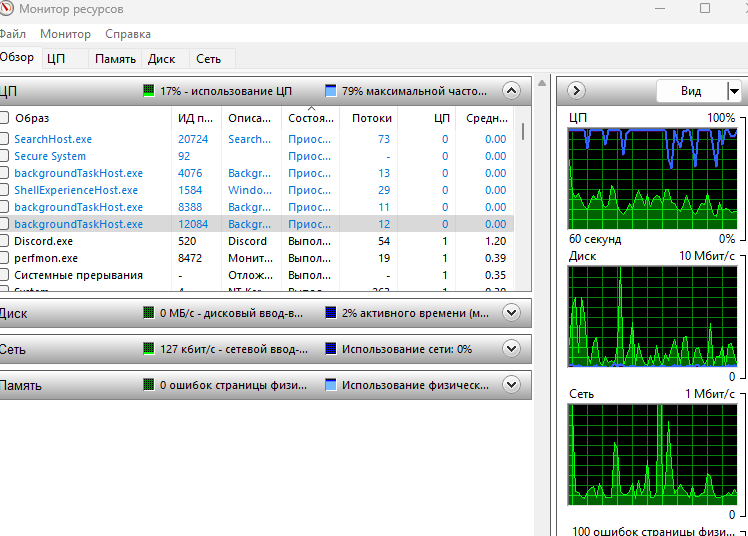Check the SearchHost.exe checkbox
Viewport: 748px width, 536px height.
(4, 139)
